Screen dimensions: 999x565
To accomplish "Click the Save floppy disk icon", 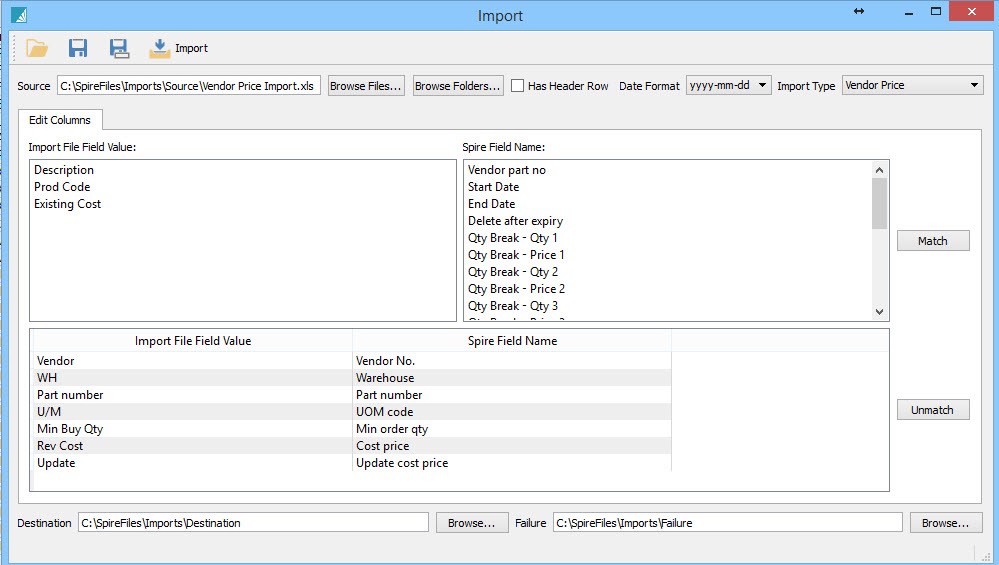I will 78,48.
